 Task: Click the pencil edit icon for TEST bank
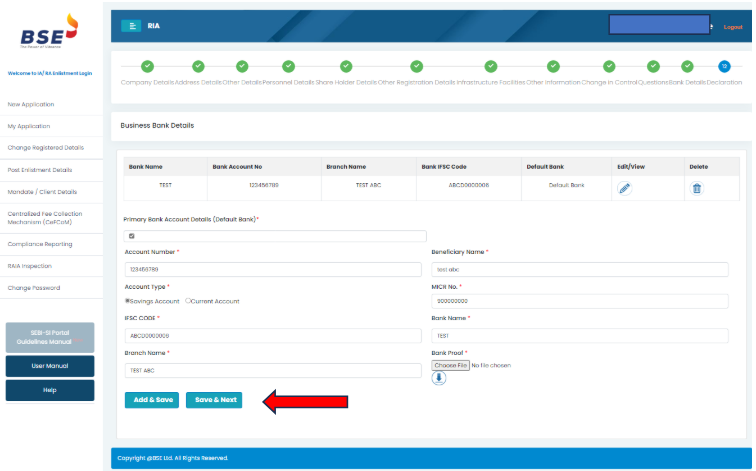pos(624,187)
